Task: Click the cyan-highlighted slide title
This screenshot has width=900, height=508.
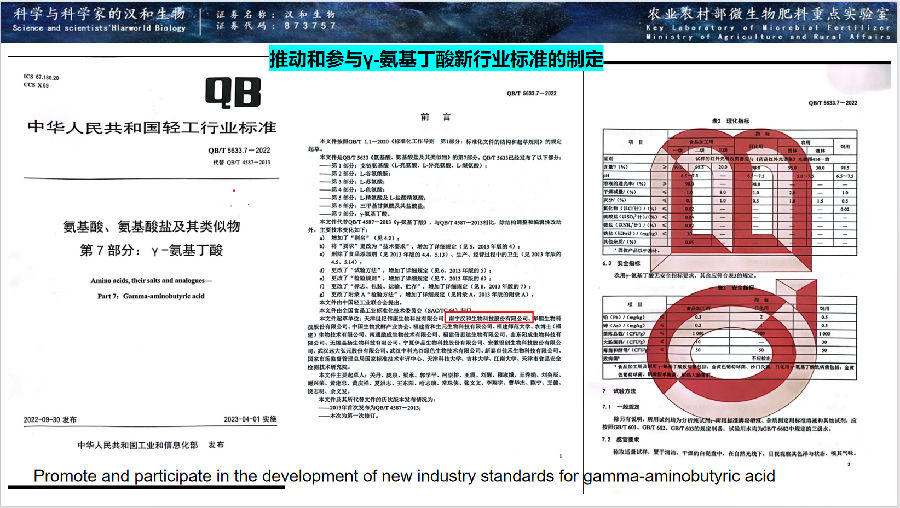Action: (x=437, y=61)
